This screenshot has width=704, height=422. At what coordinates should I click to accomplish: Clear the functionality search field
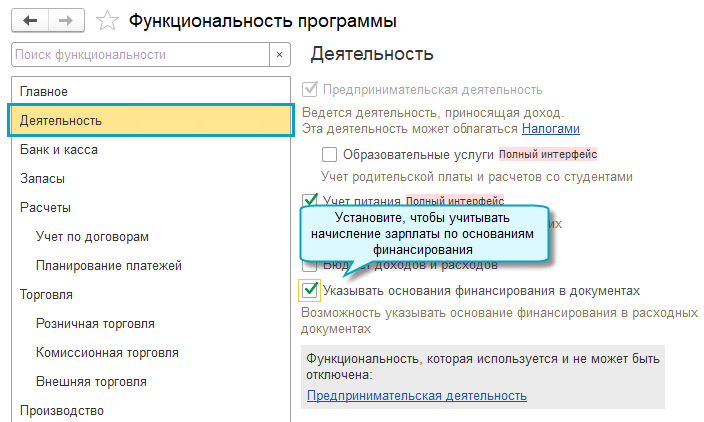pyautogui.click(x=279, y=55)
